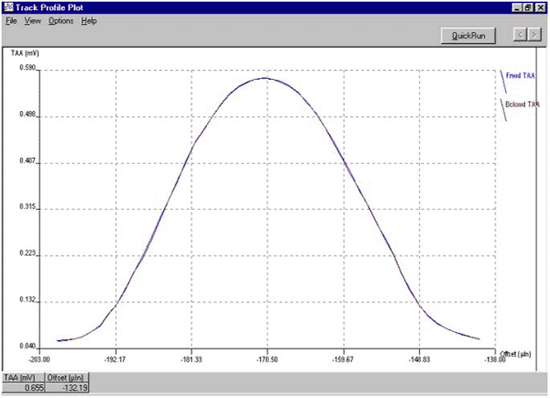
Task: Minimize the Track Profile Plot window
Action: [516, 7]
